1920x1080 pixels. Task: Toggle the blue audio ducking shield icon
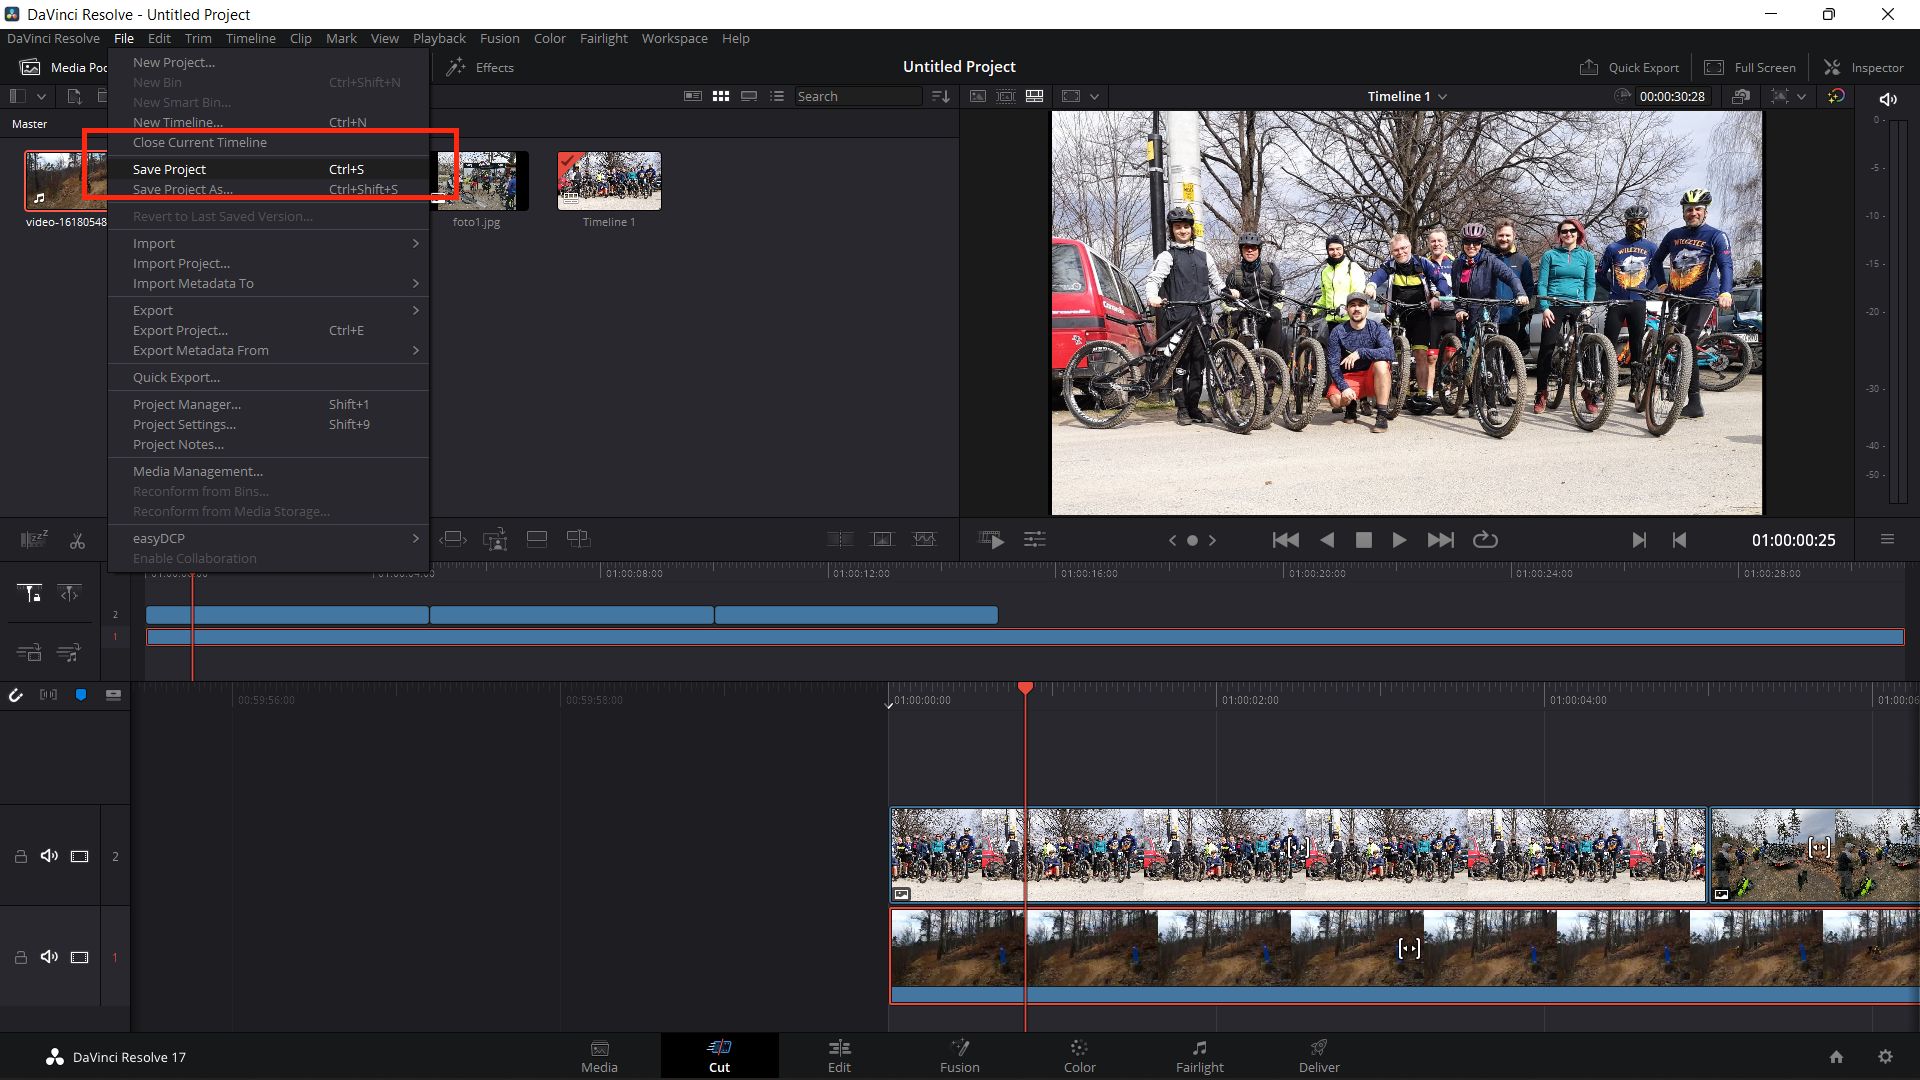[x=81, y=695]
